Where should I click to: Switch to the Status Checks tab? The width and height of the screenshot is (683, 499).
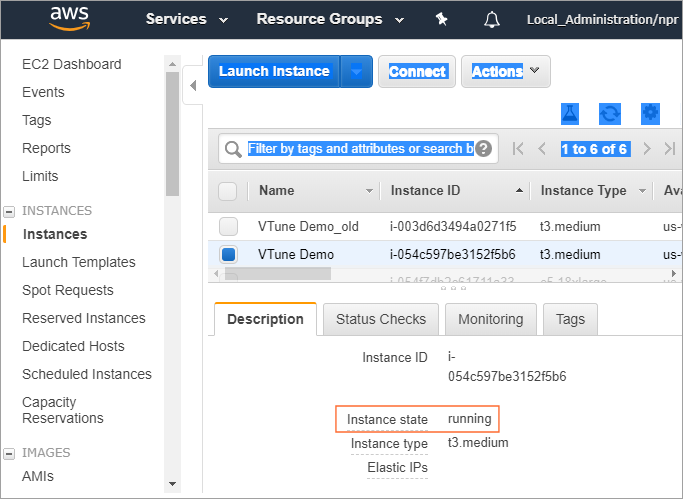(380, 319)
